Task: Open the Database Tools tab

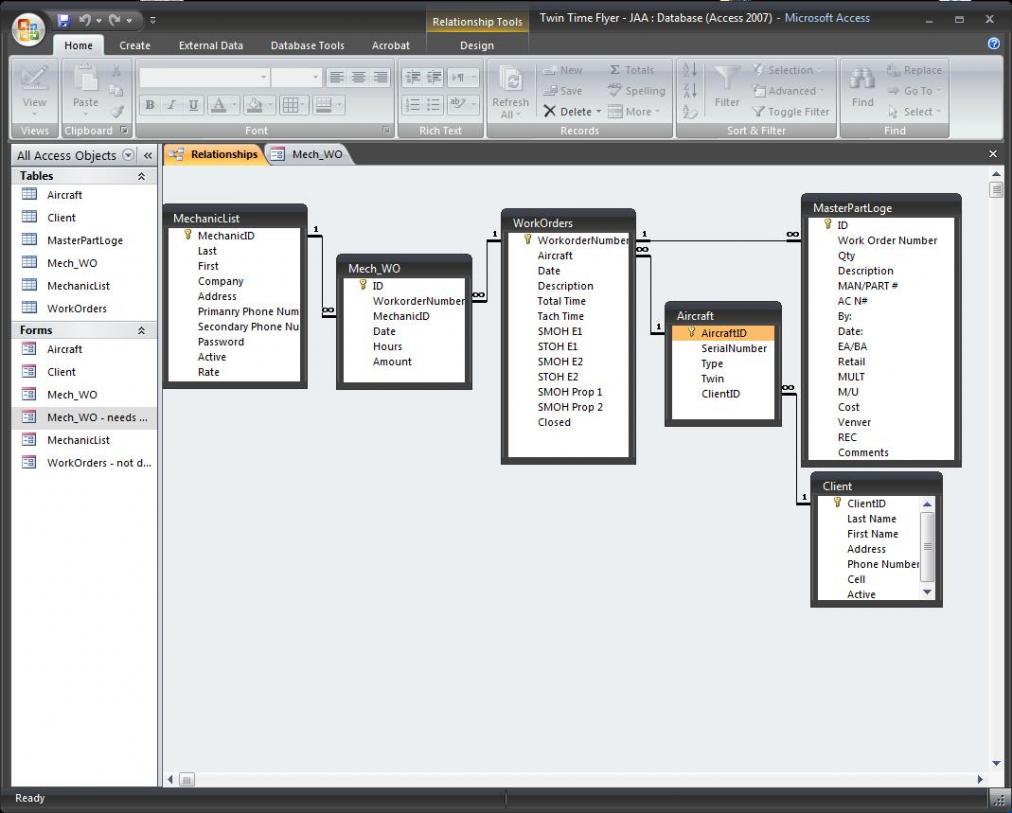Action: pyautogui.click(x=307, y=45)
